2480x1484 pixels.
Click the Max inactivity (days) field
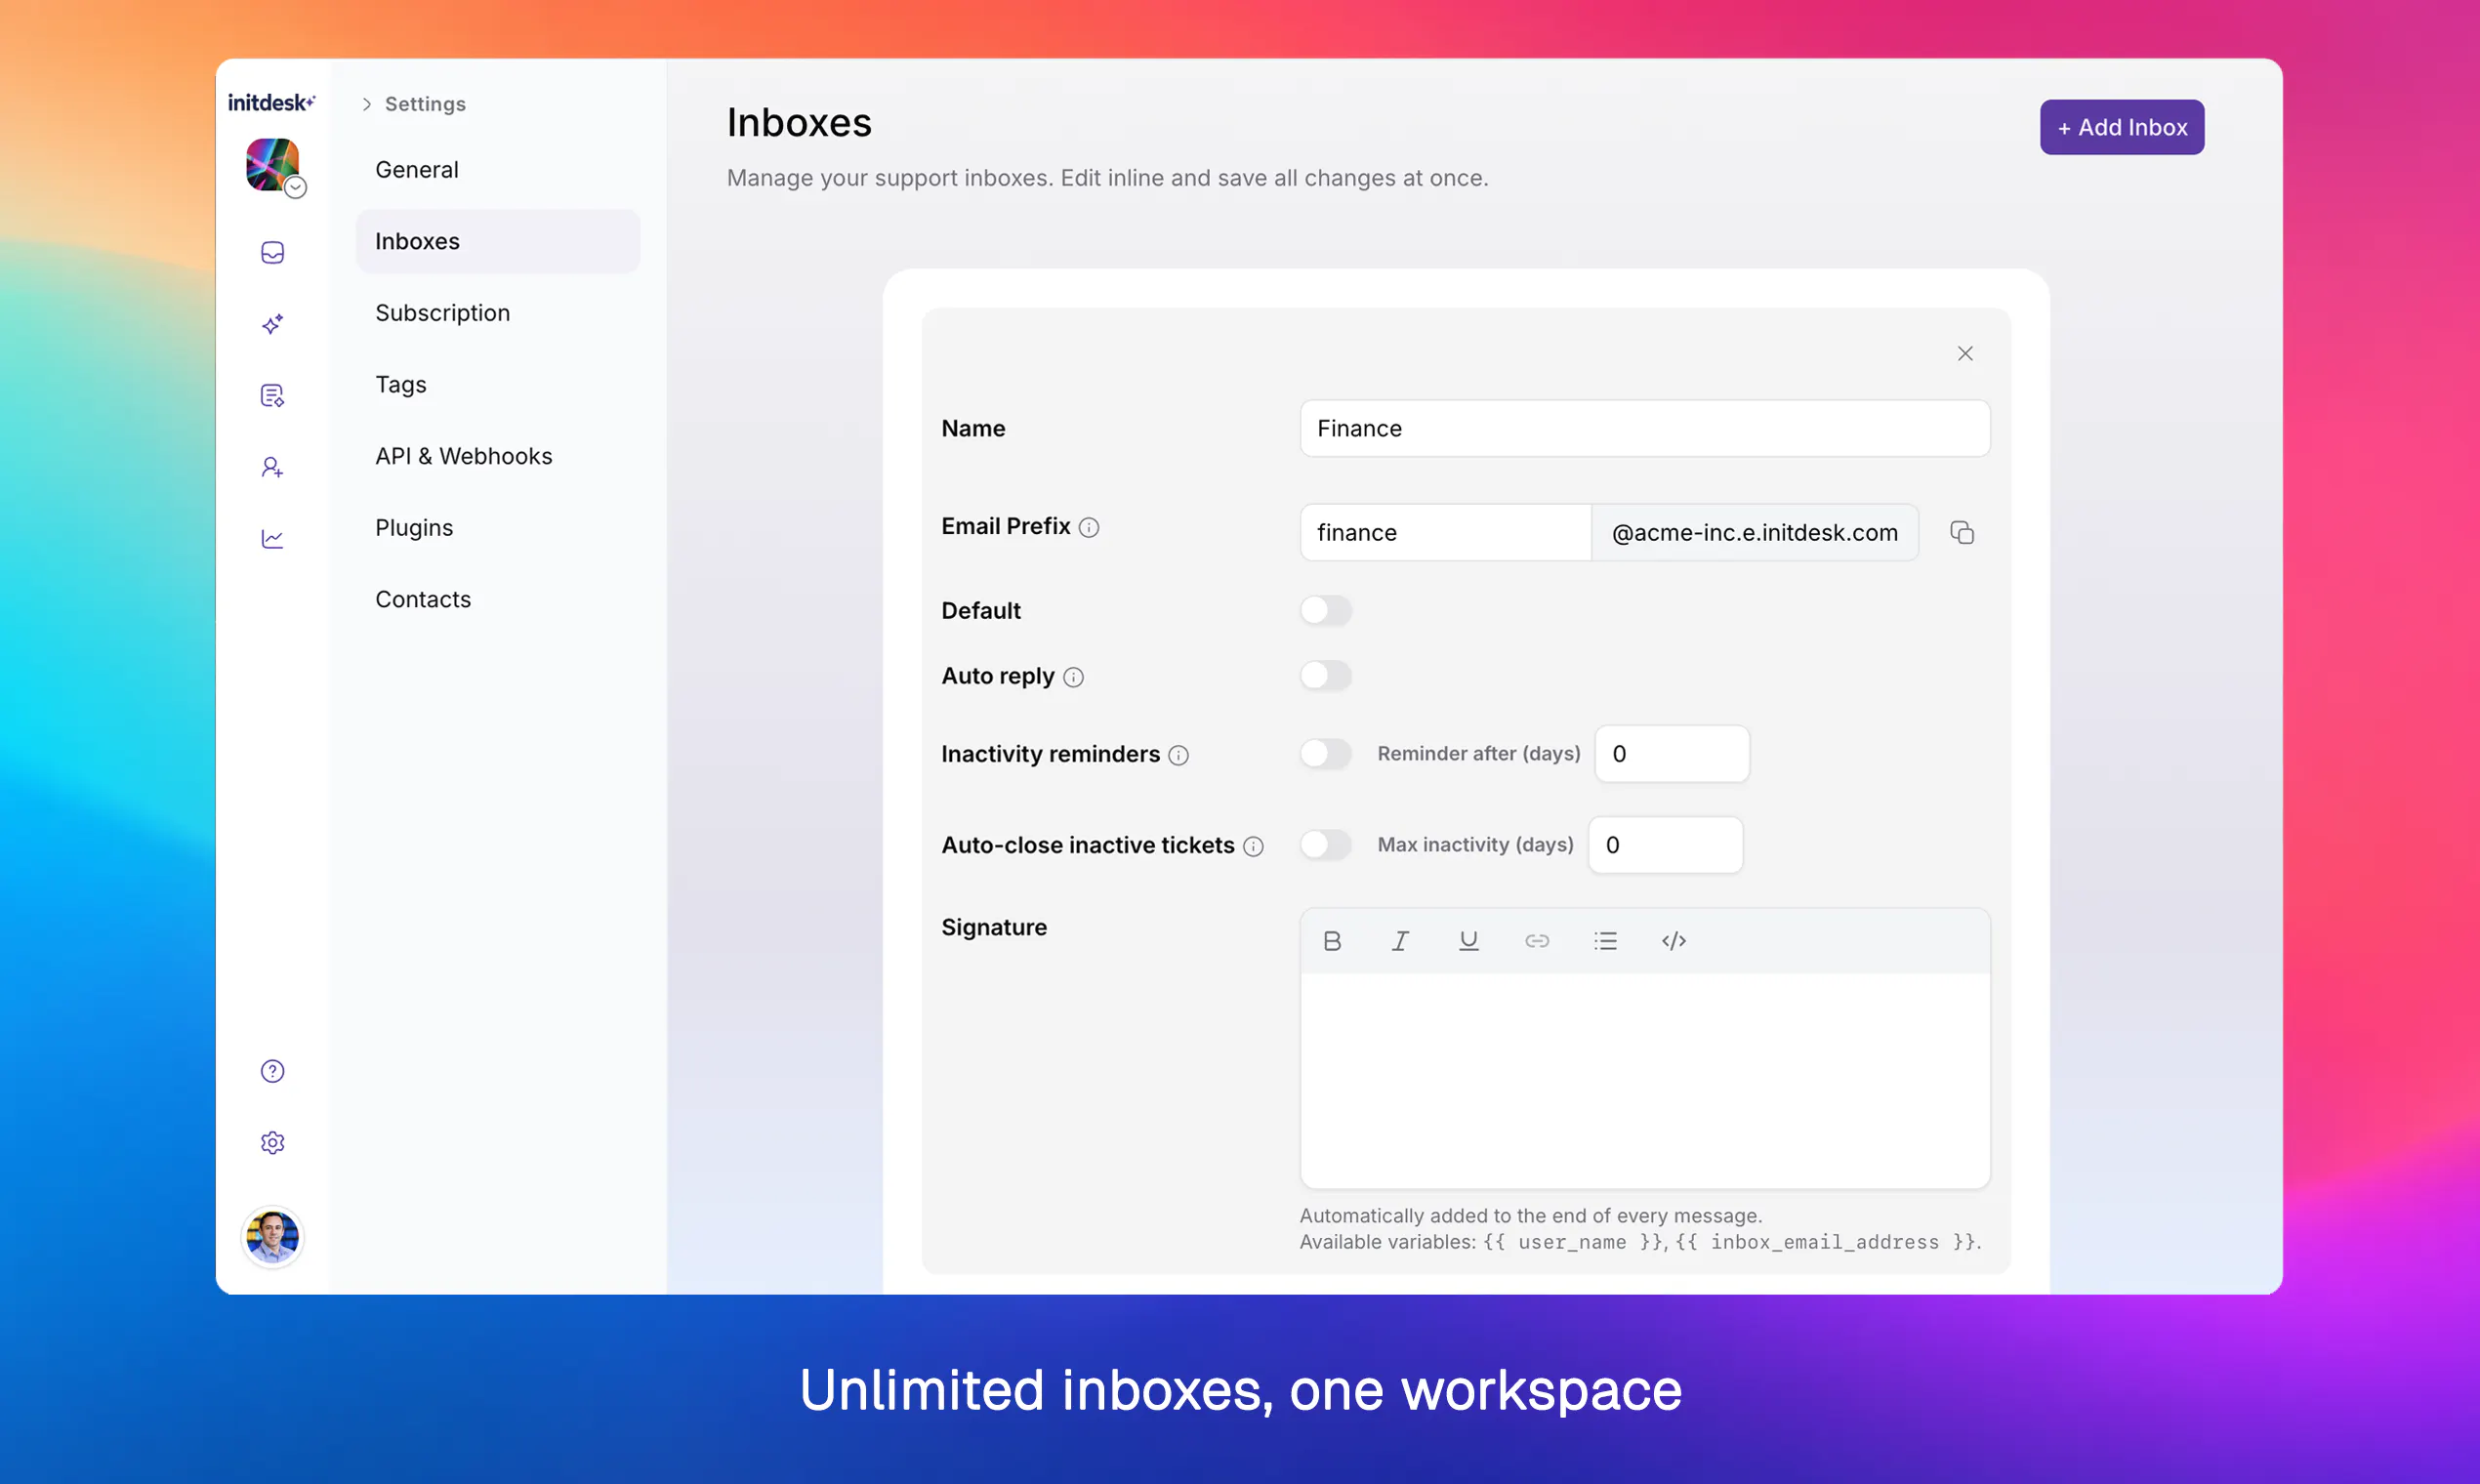coord(1665,845)
